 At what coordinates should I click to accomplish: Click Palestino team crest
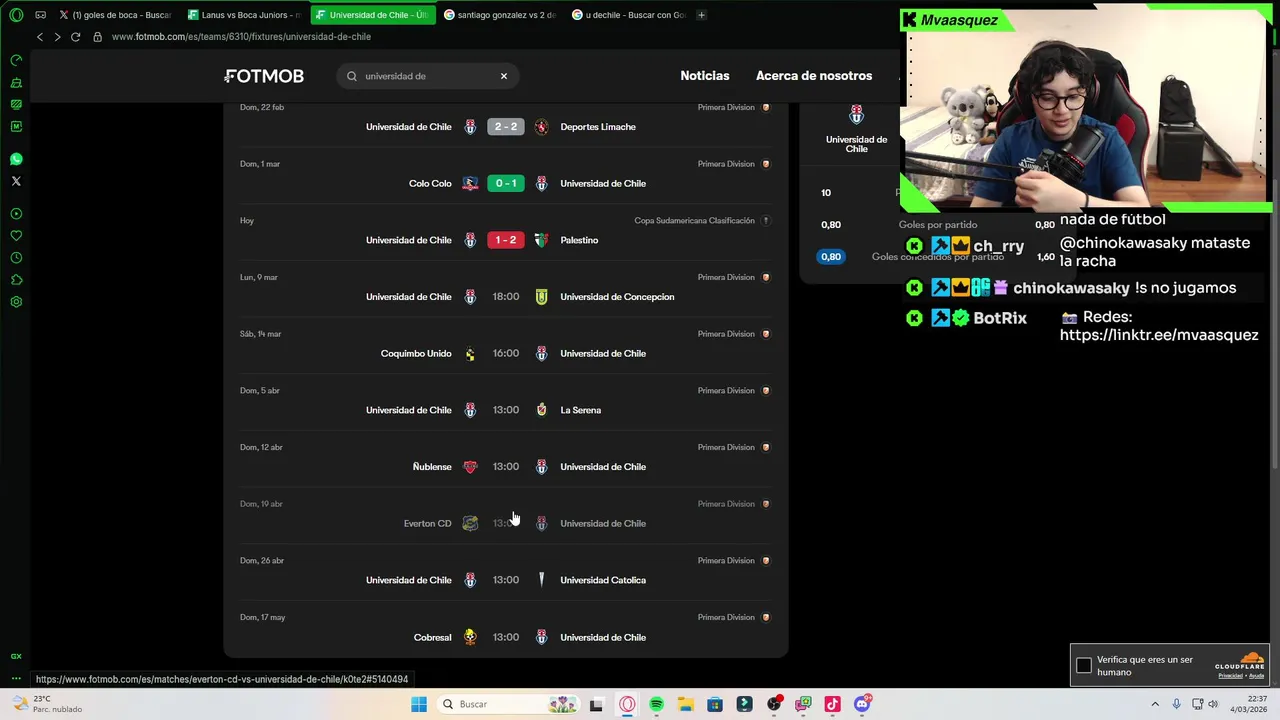coord(541,240)
